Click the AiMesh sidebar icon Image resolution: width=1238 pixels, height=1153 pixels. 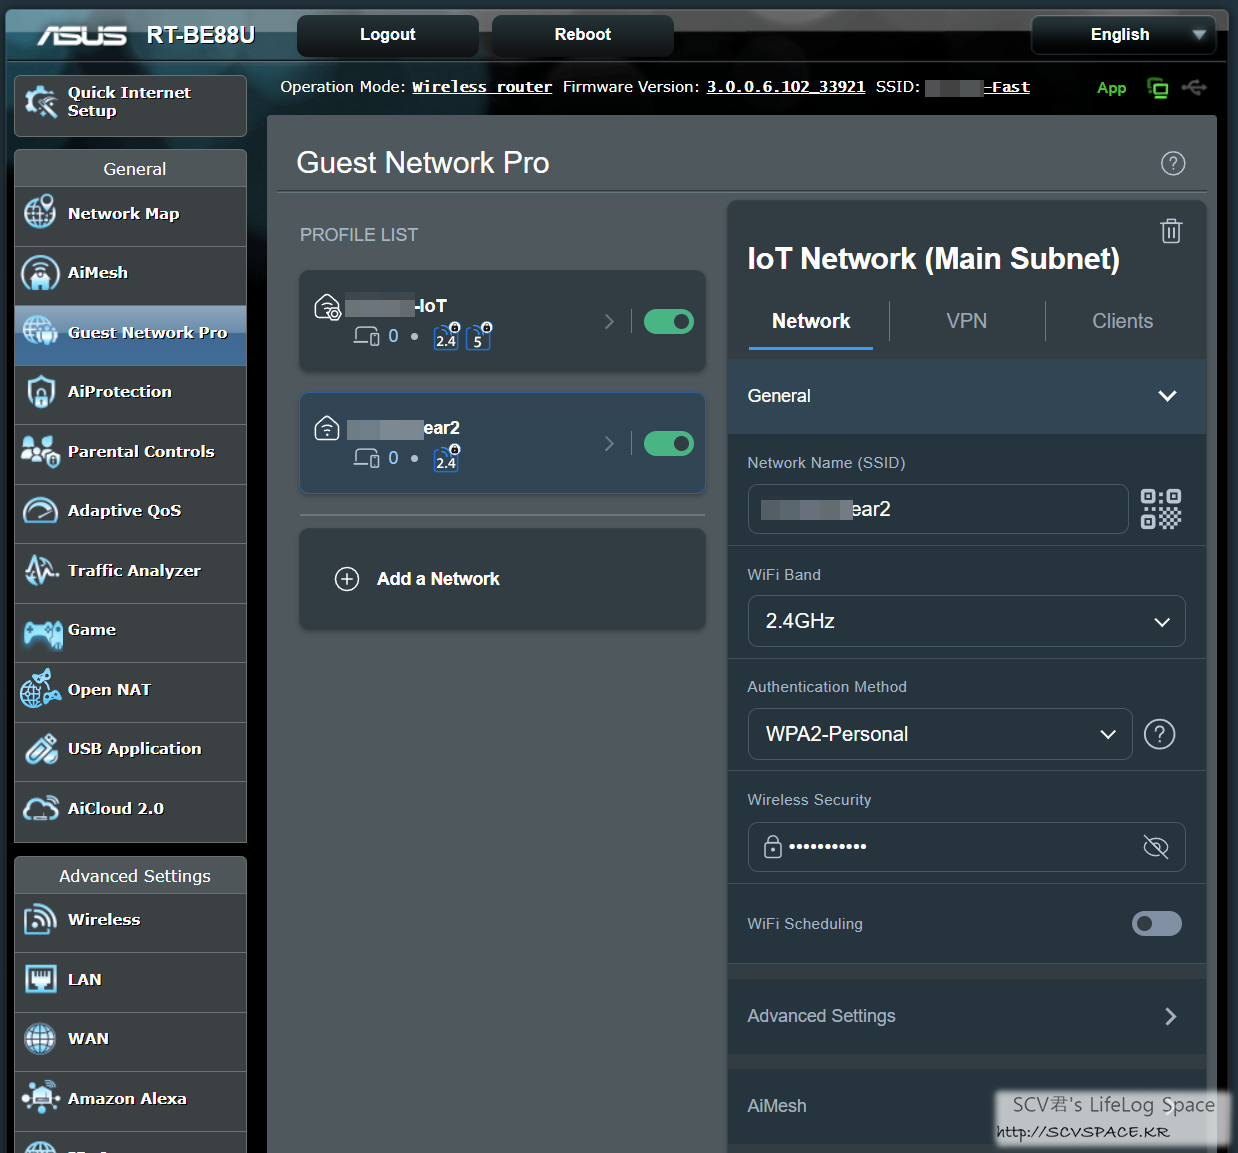pyautogui.click(x=40, y=273)
